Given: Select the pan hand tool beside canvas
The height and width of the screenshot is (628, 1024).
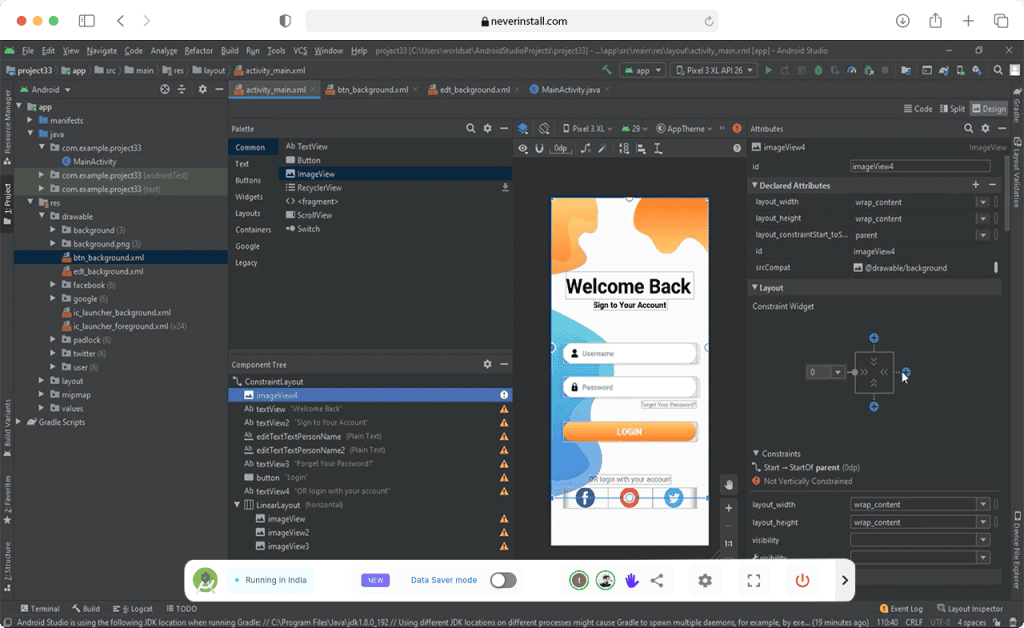Looking at the screenshot, I should pyautogui.click(x=729, y=485).
